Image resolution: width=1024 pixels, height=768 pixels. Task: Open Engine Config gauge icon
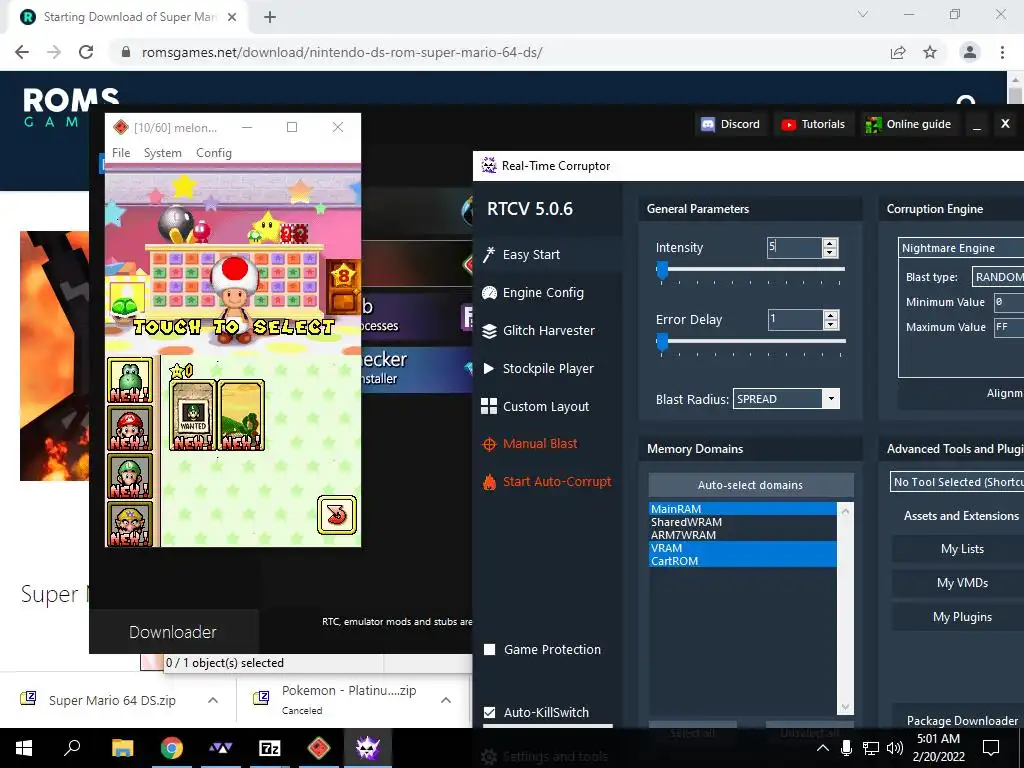click(x=489, y=293)
